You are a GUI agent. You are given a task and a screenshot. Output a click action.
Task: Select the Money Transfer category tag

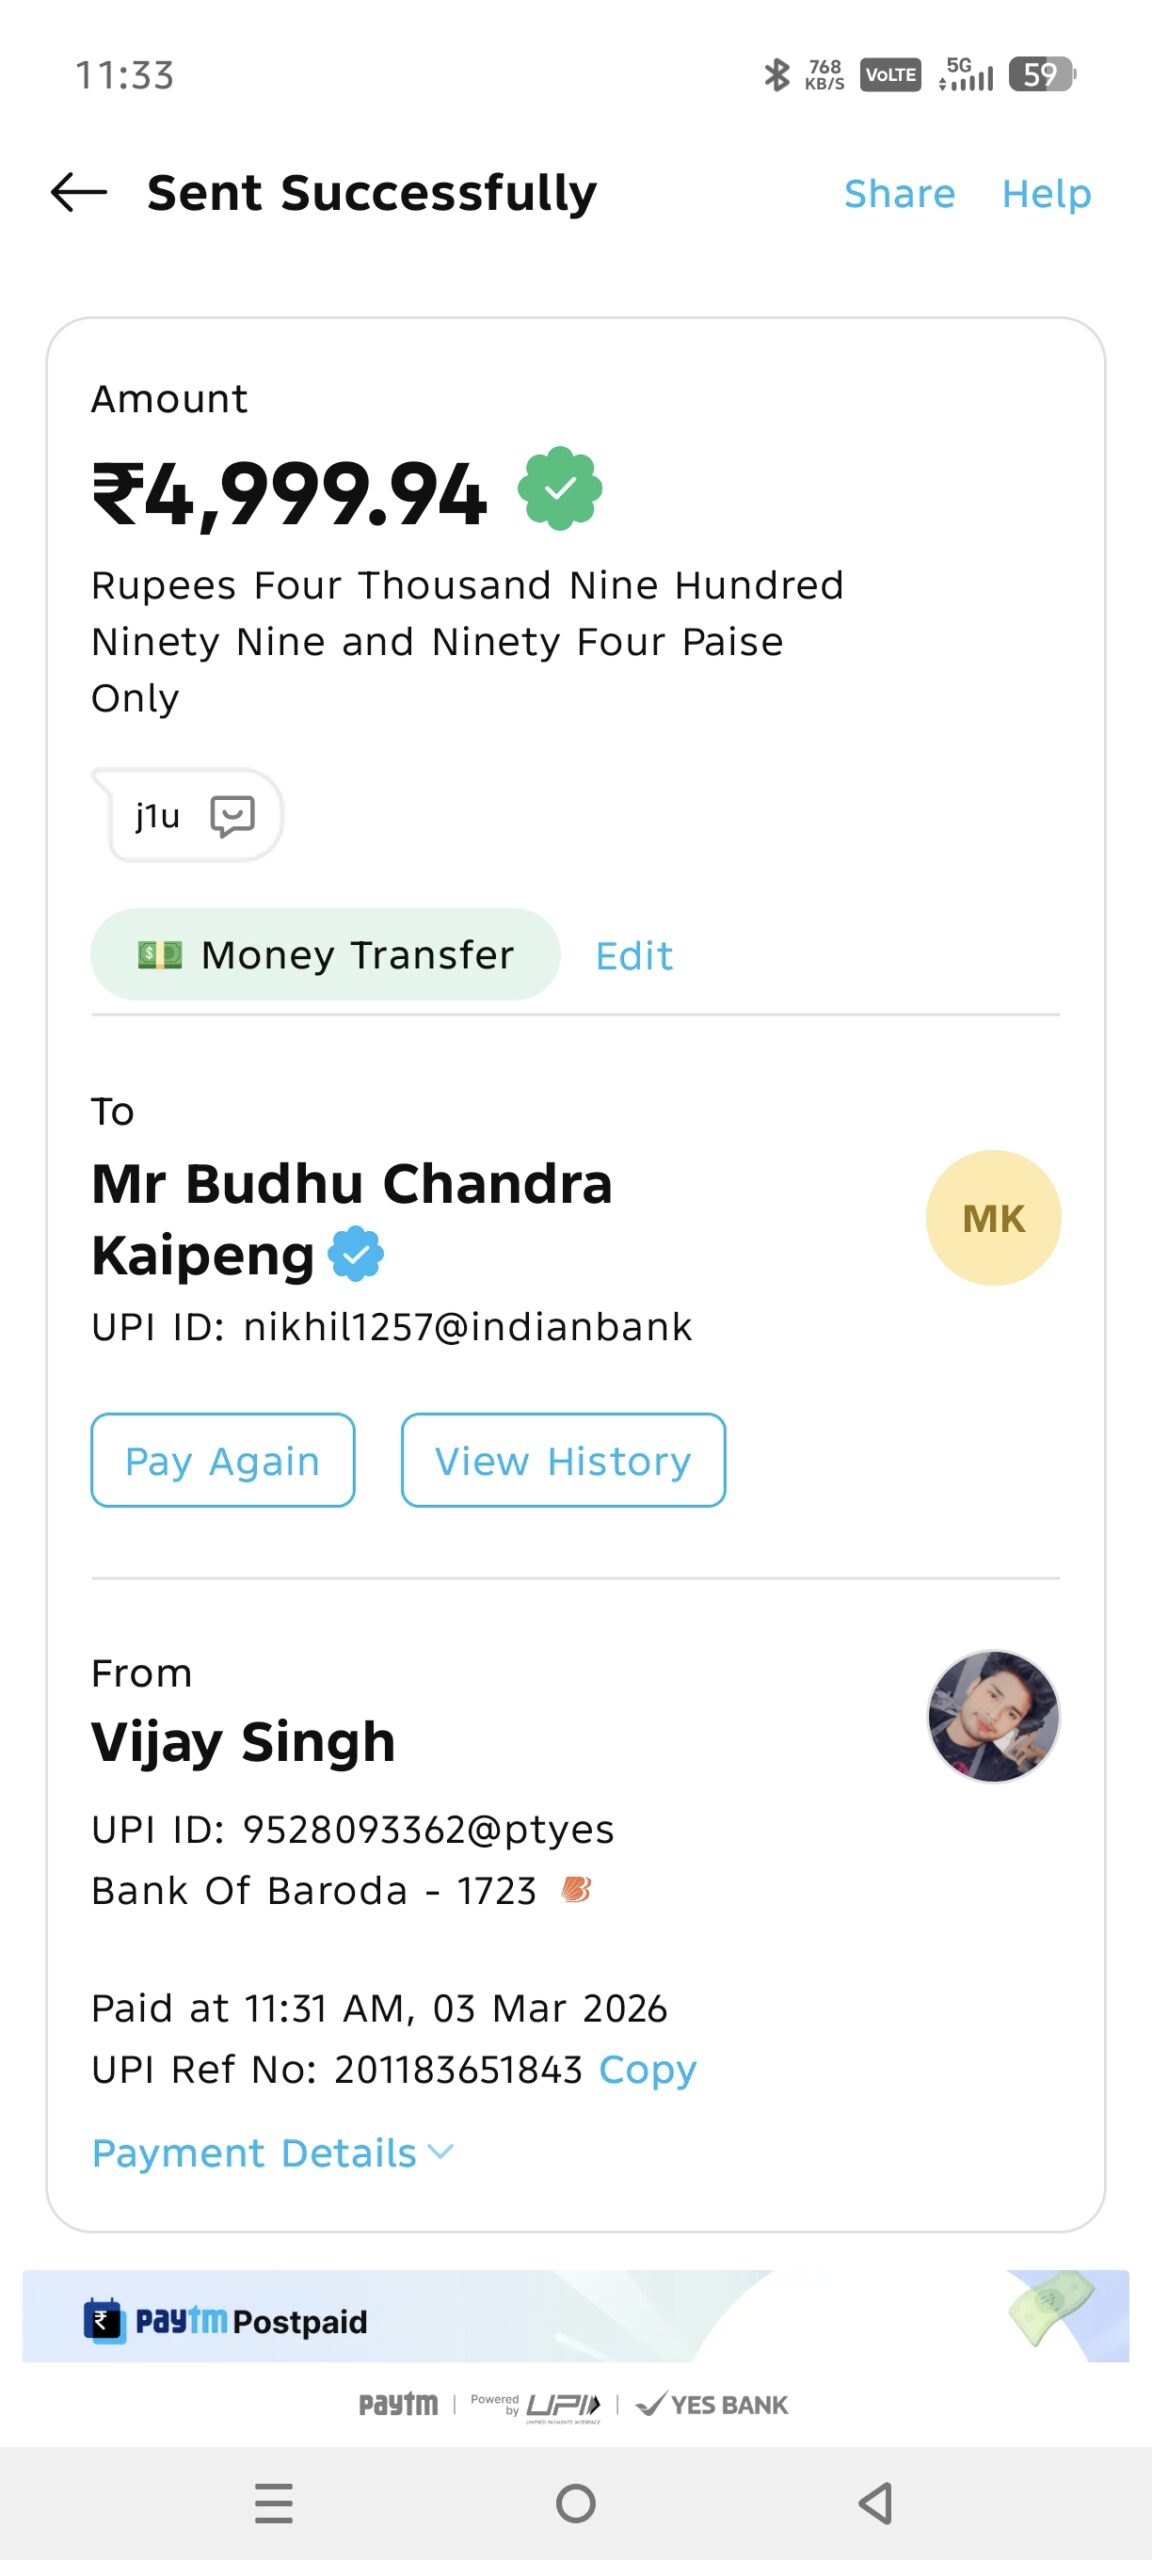(x=325, y=955)
